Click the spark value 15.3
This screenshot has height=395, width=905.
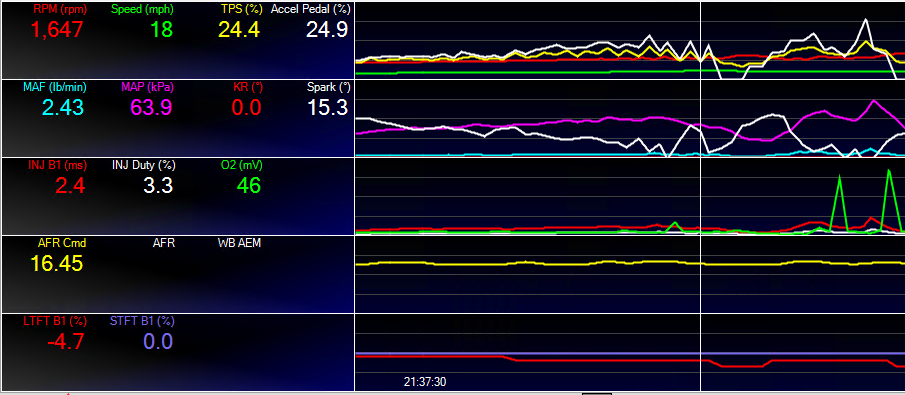coord(327,107)
